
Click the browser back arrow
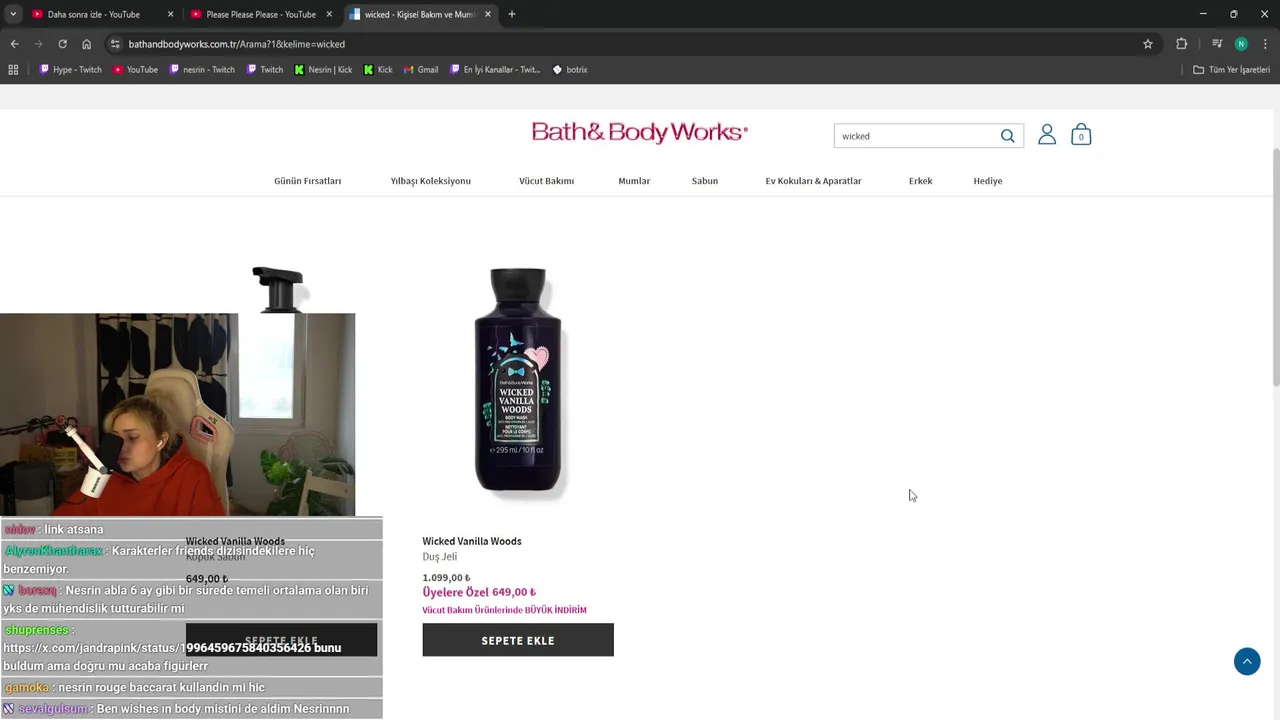coord(14,44)
